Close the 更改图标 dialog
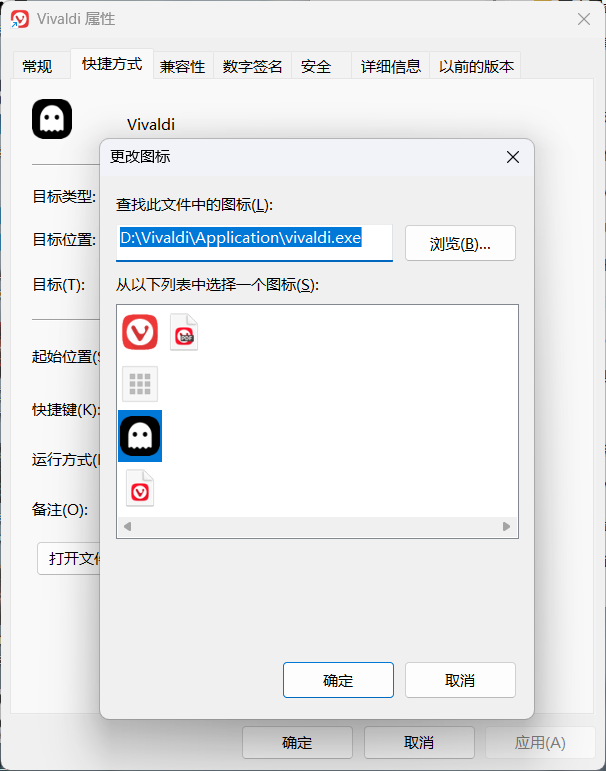Image resolution: width=606 pixels, height=771 pixels. [513, 157]
